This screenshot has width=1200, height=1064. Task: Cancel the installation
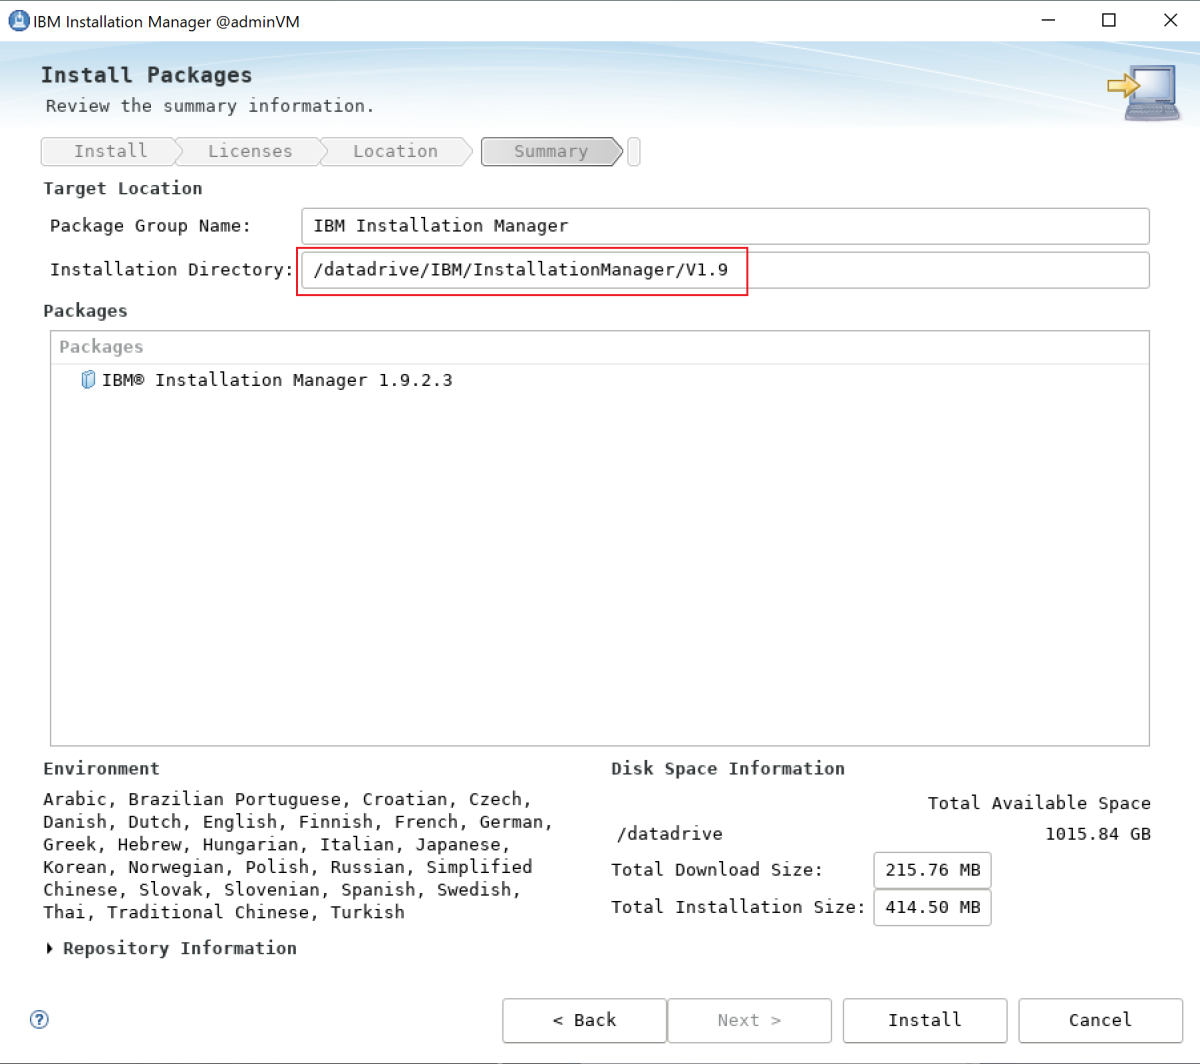(x=1099, y=1020)
